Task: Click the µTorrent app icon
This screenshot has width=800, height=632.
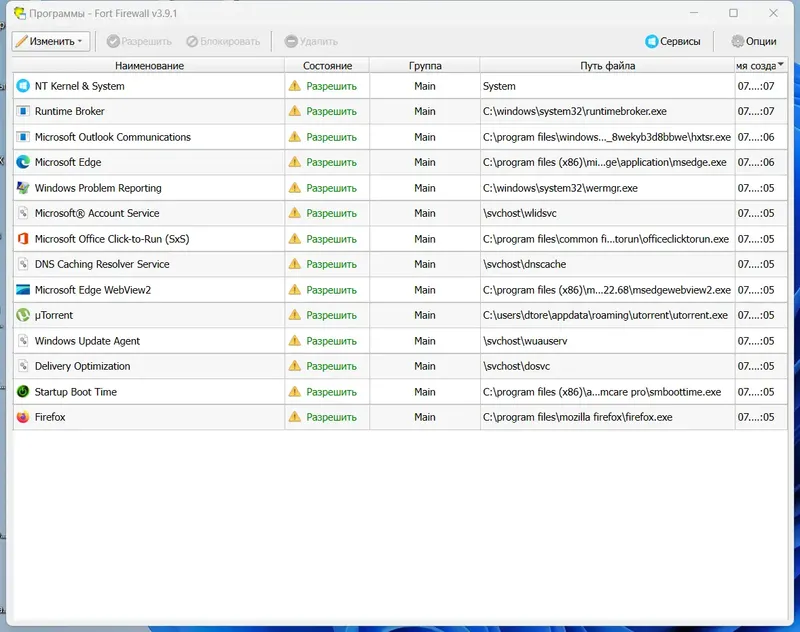Action: (x=23, y=315)
